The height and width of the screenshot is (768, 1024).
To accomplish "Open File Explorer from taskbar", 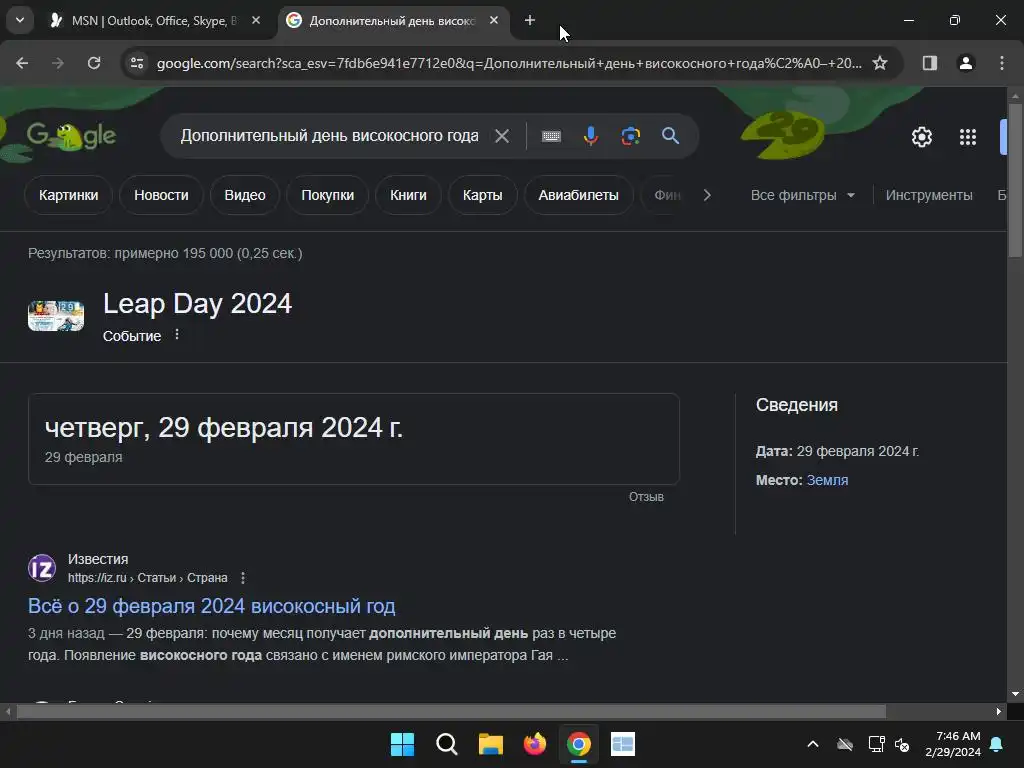I will point(490,744).
